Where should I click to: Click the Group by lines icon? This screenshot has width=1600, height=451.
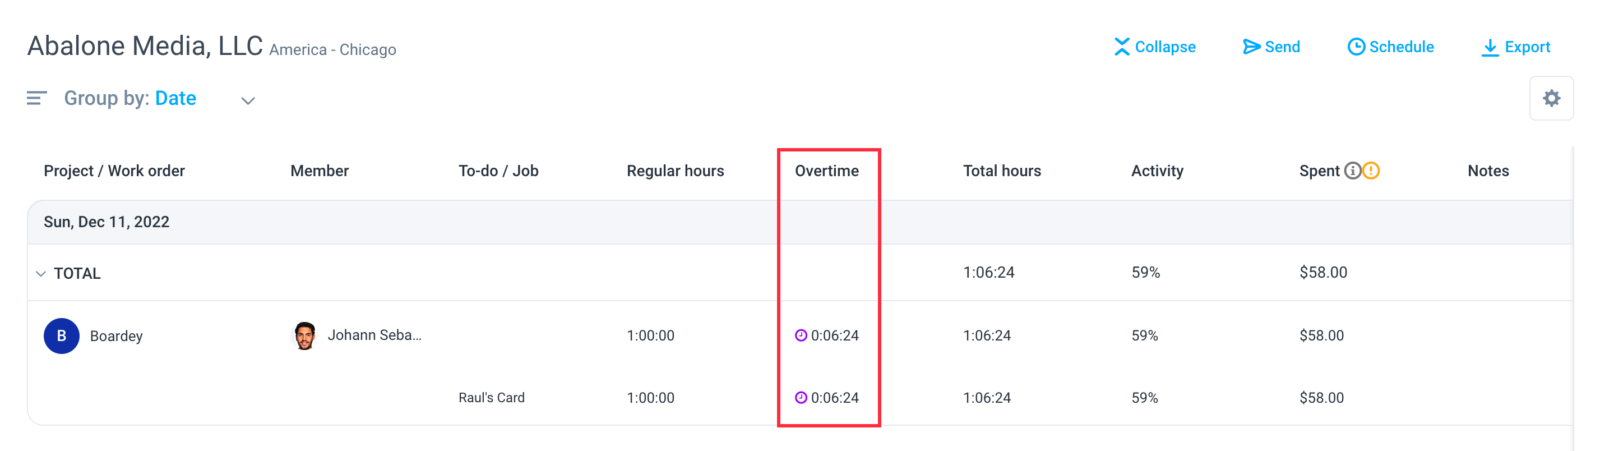pyautogui.click(x=37, y=98)
